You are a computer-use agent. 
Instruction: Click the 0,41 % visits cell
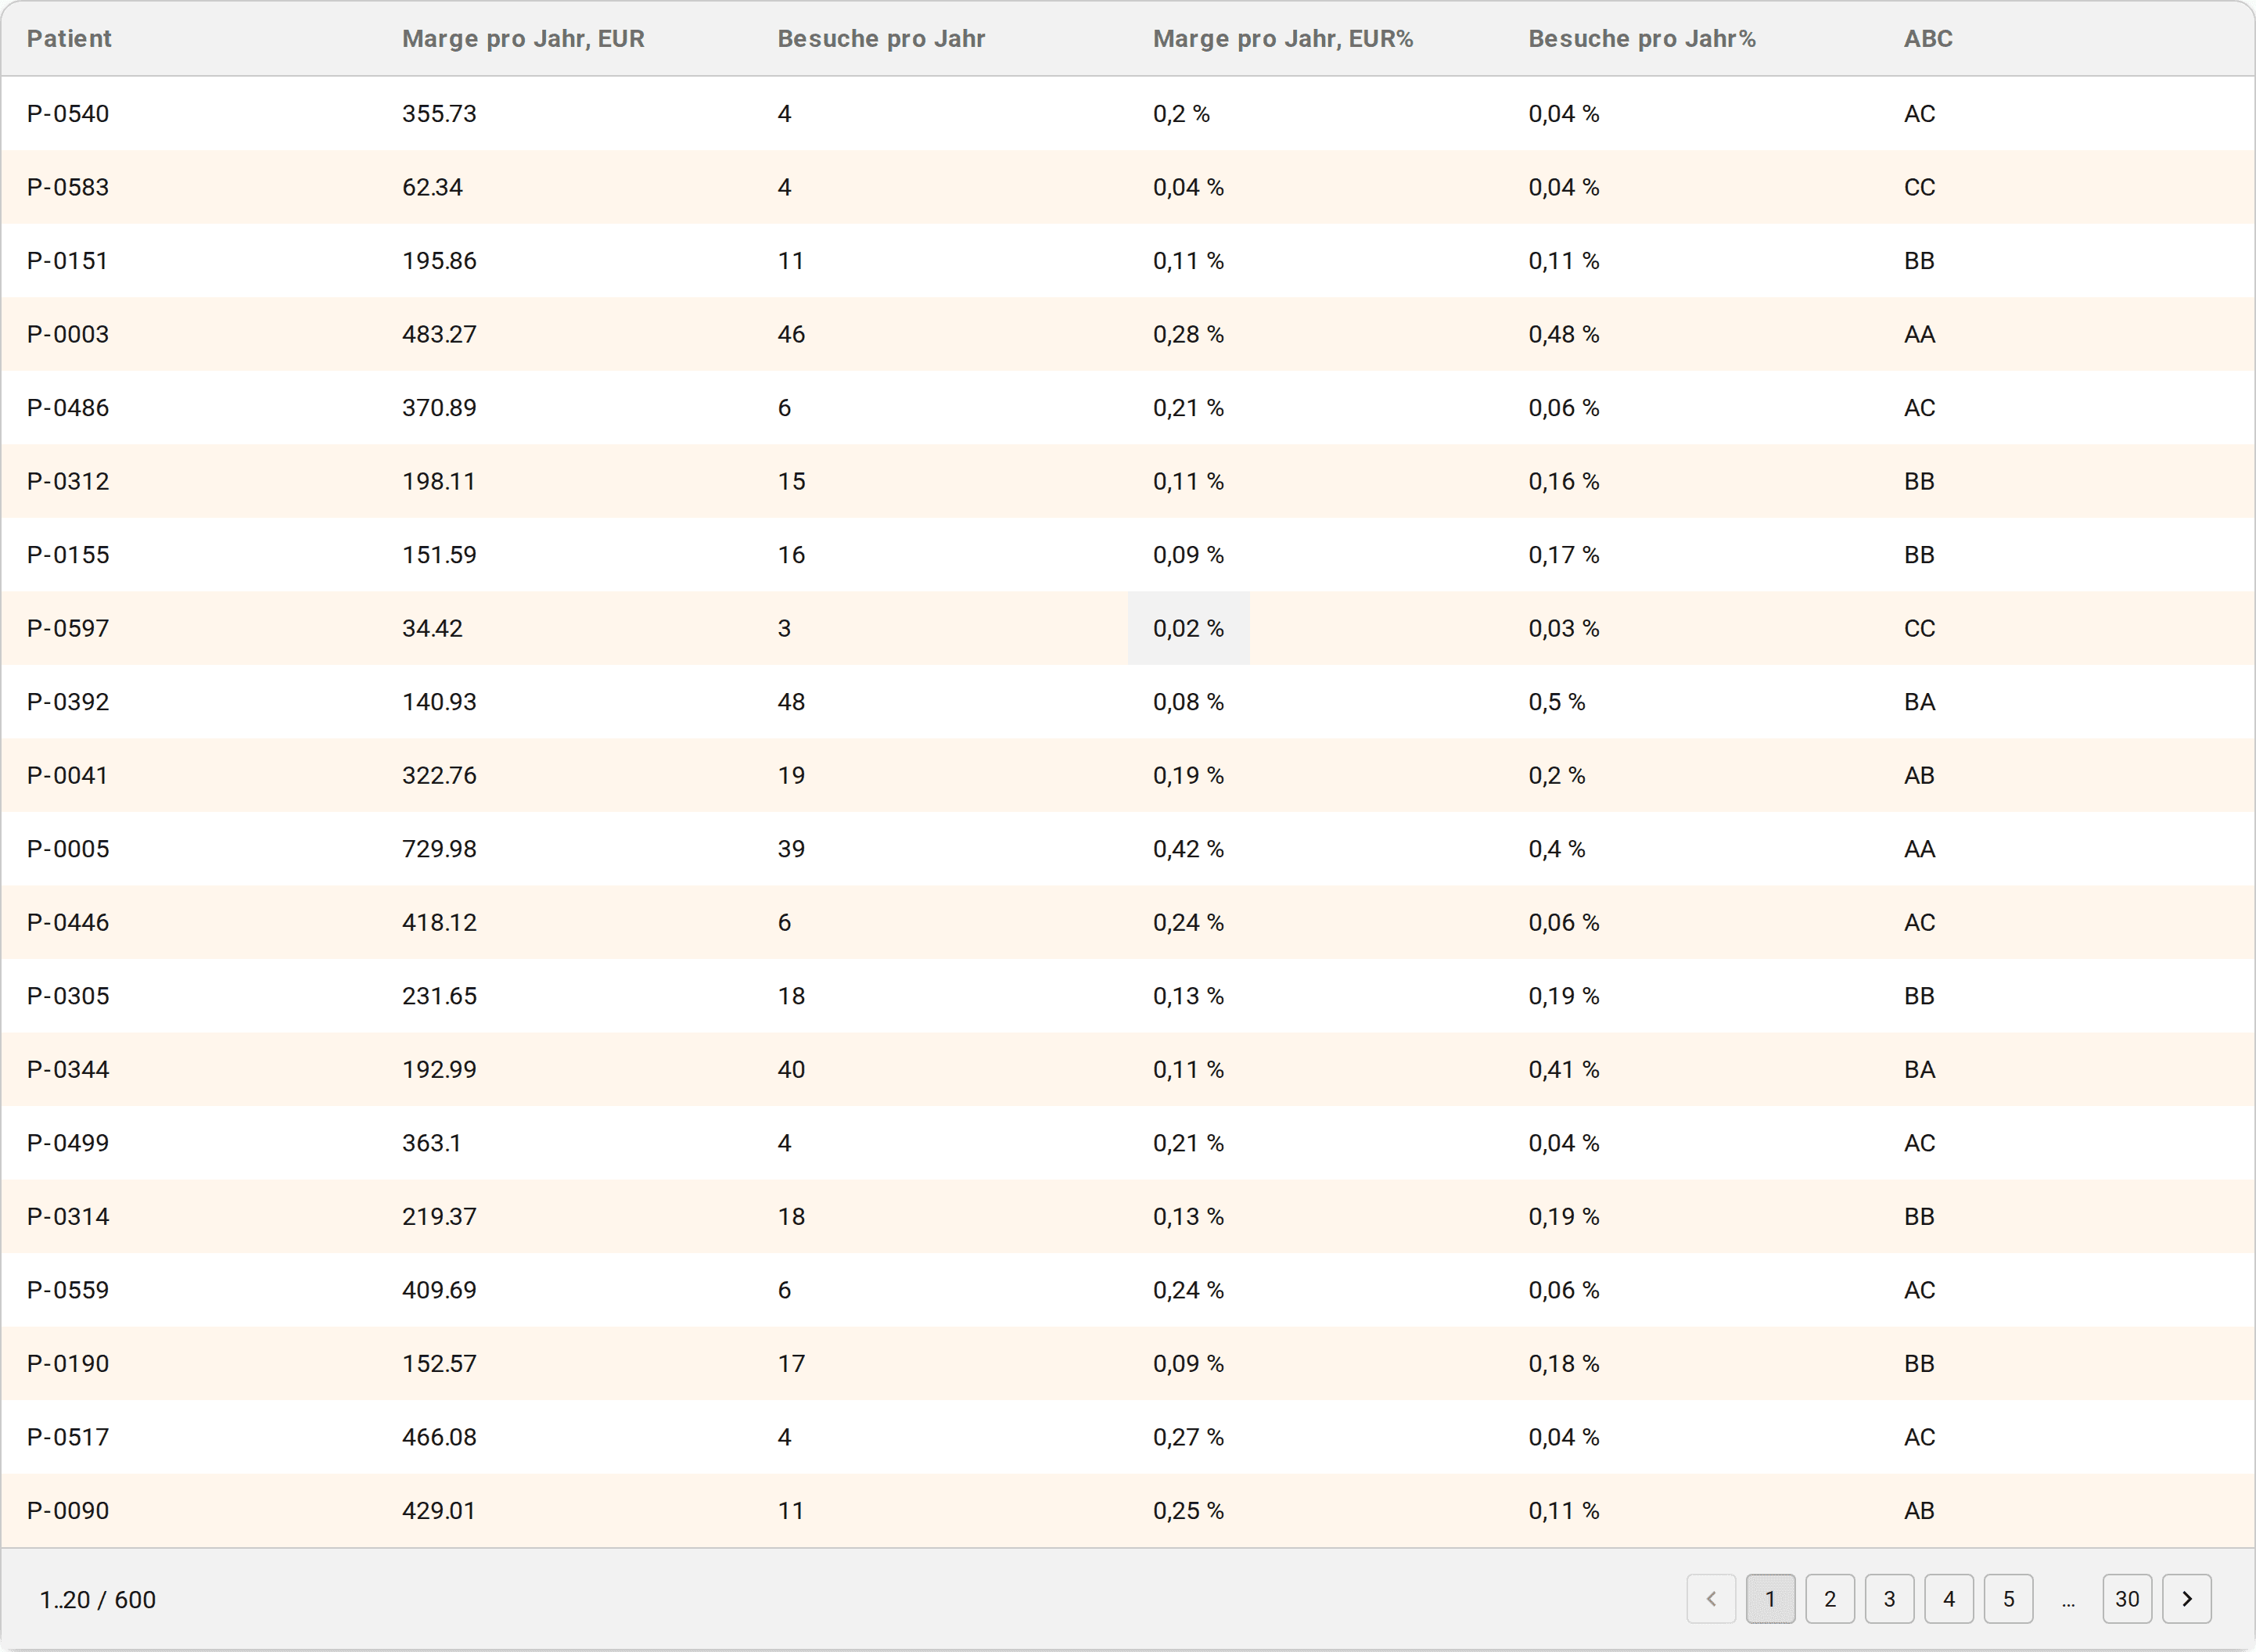pyautogui.click(x=1564, y=1069)
